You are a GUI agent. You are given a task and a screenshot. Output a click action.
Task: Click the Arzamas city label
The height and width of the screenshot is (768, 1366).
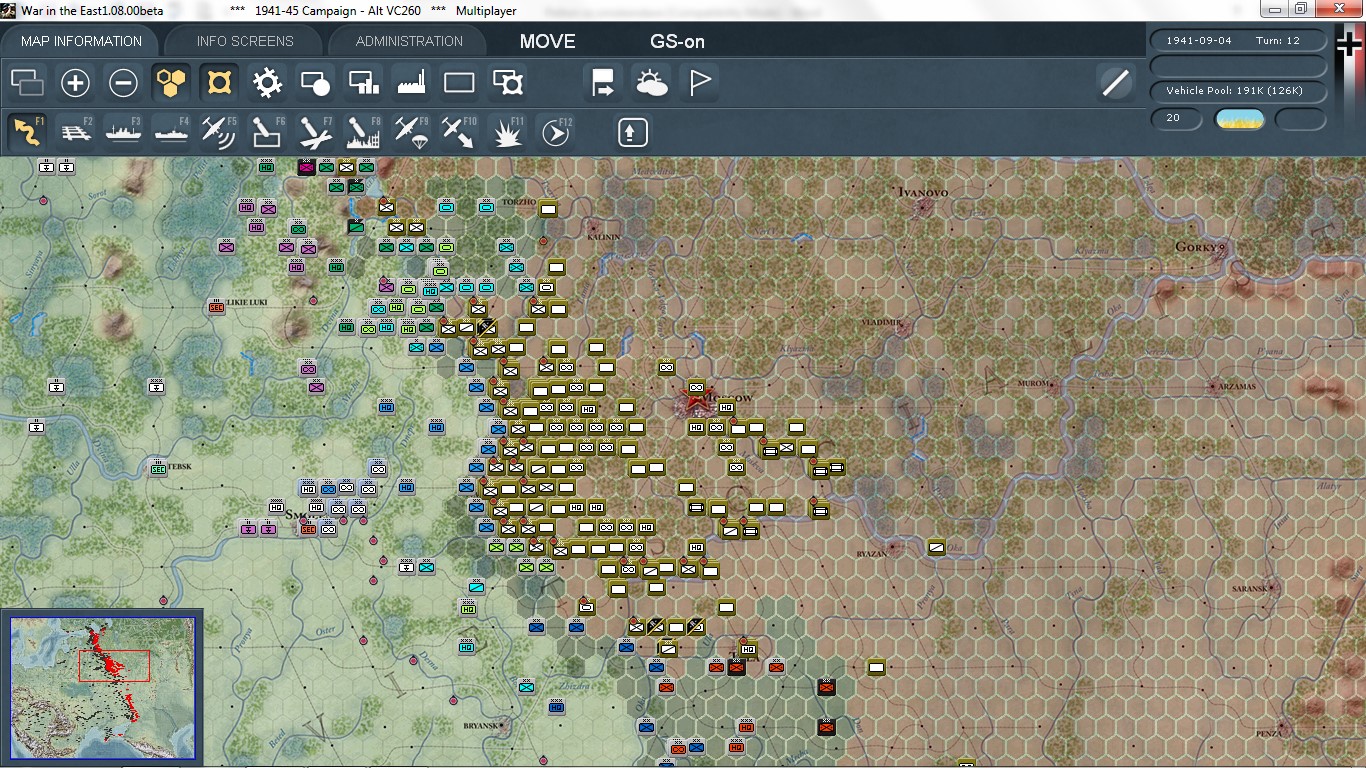tap(1236, 386)
